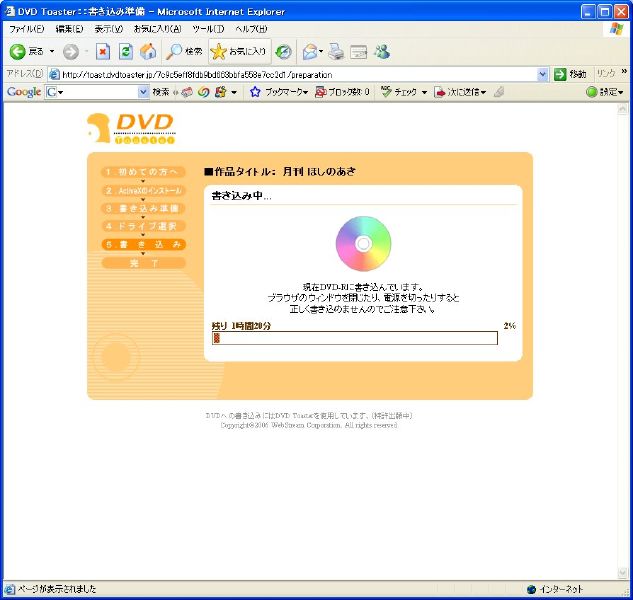Click the red Stop loading icon

point(103,51)
